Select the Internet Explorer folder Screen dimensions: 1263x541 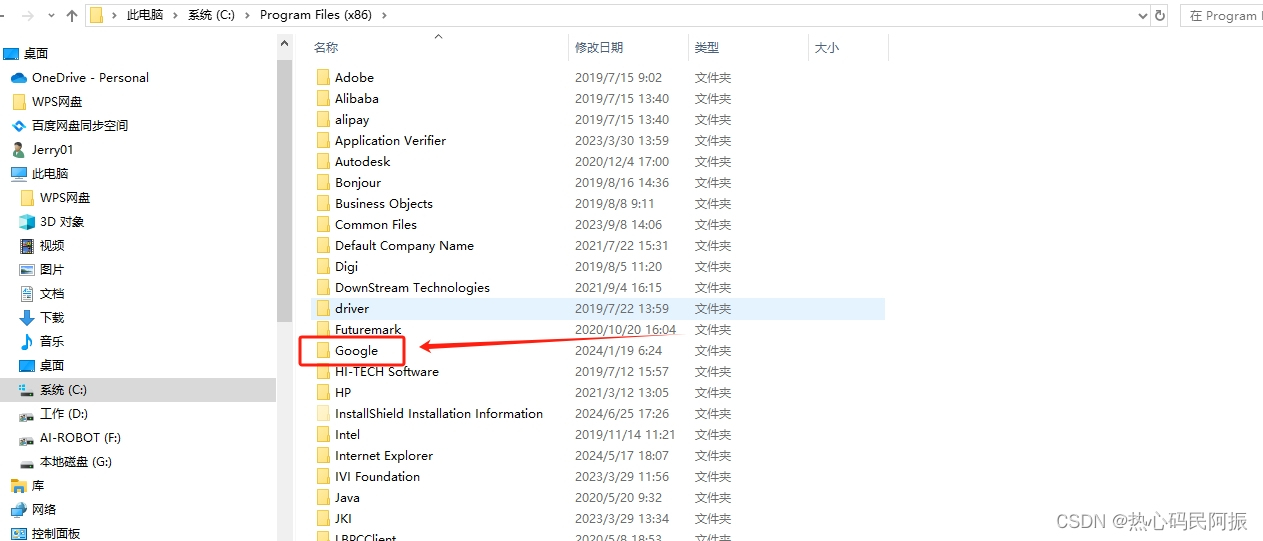coord(383,456)
